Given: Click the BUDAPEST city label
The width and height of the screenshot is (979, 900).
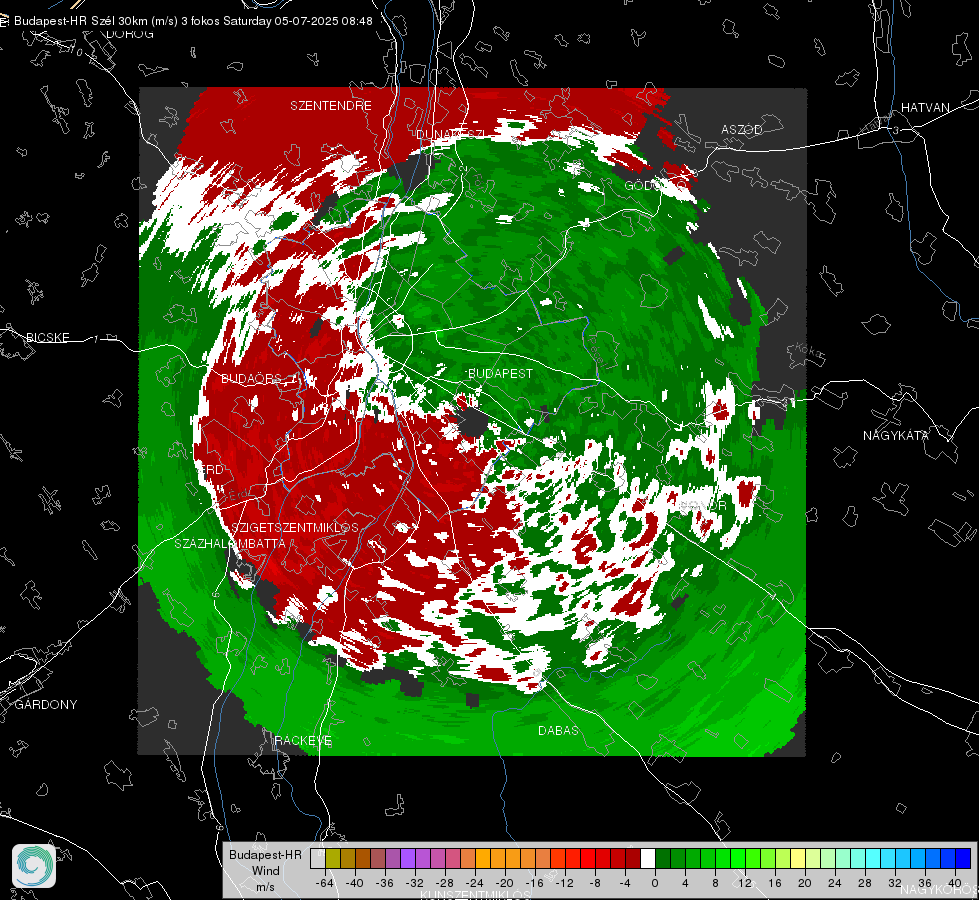Looking at the screenshot, I should [500, 373].
